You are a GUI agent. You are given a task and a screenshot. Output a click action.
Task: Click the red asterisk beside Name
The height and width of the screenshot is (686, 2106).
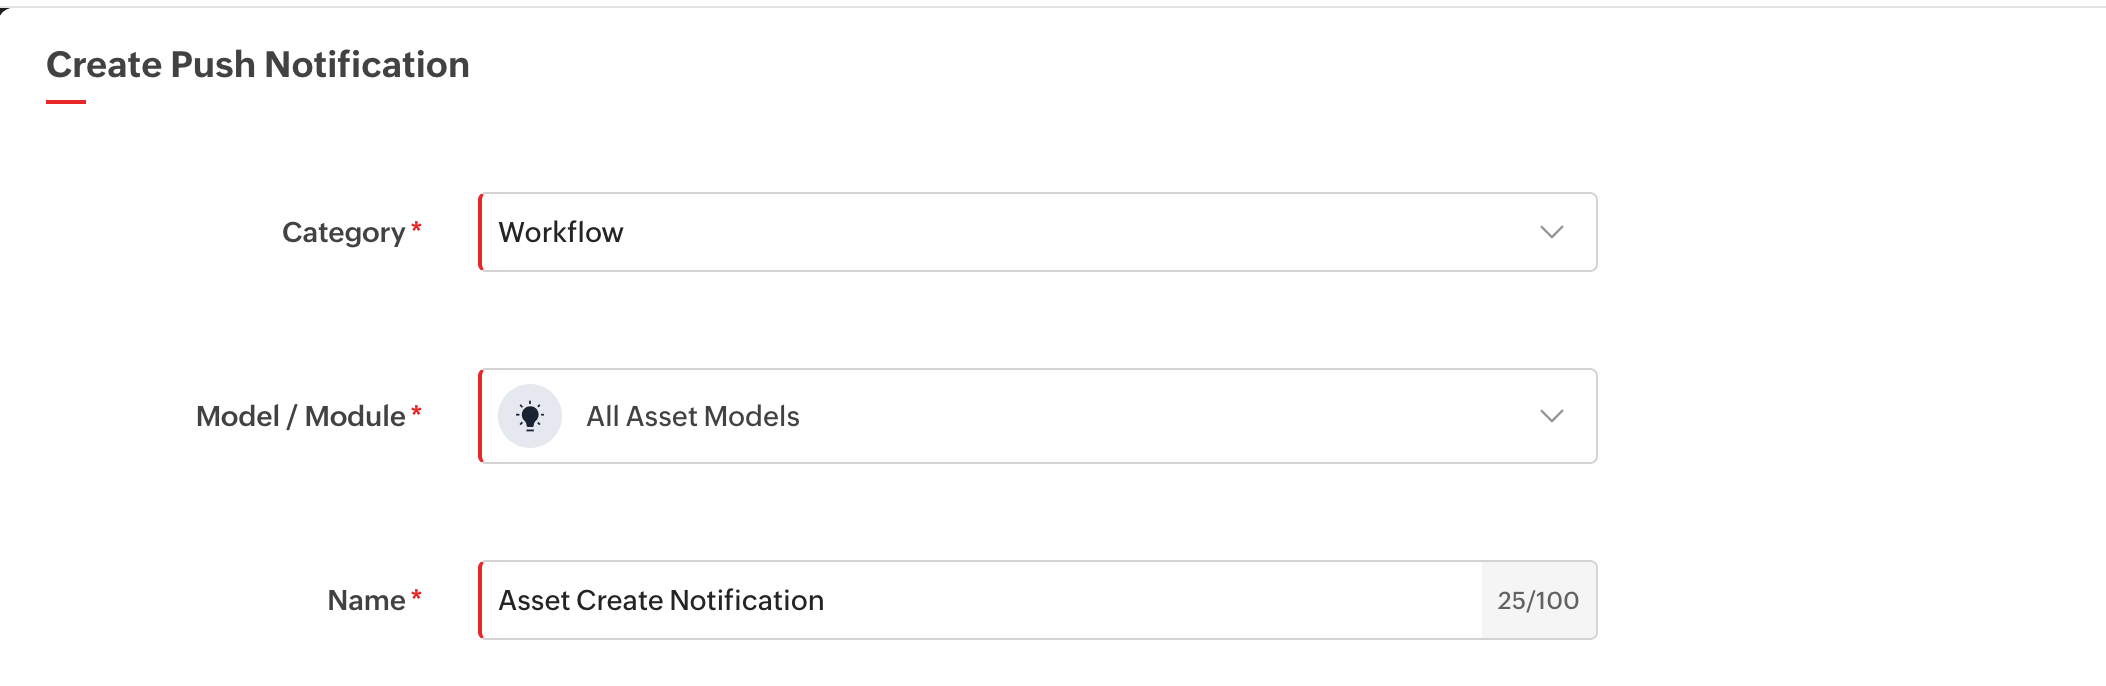coord(416,597)
